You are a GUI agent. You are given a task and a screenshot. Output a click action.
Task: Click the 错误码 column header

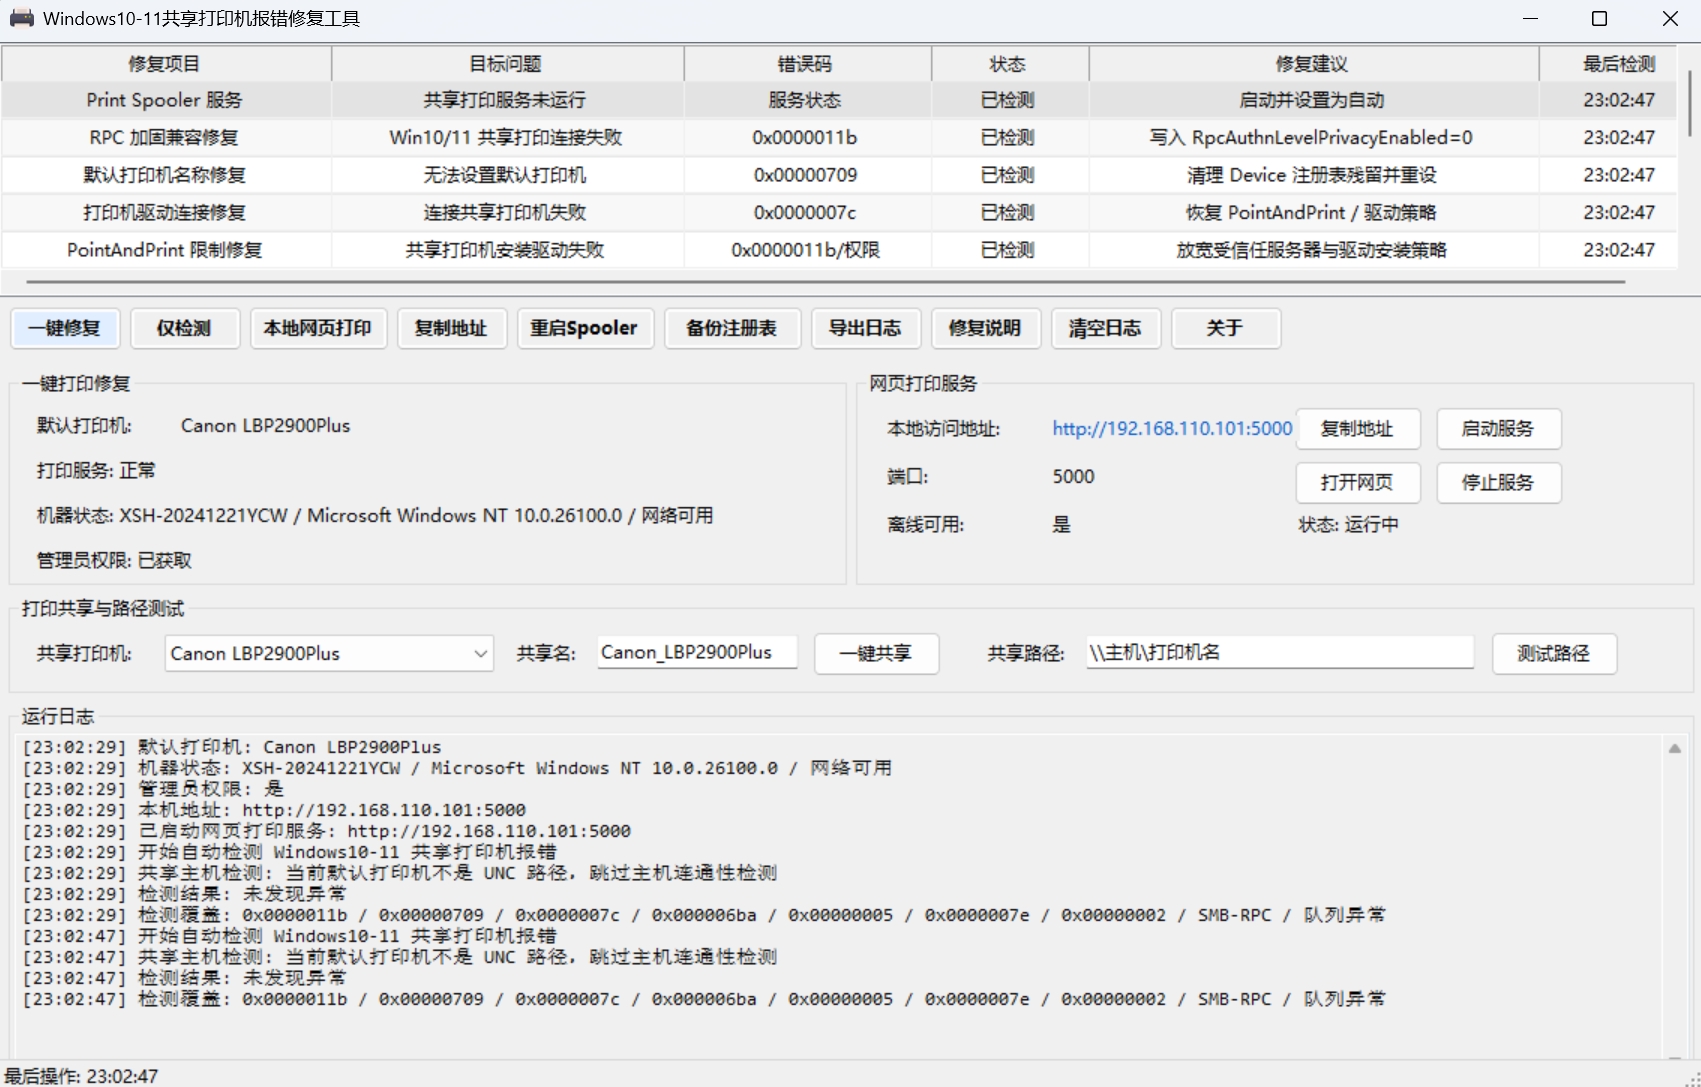pyautogui.click(x=807, y=64)
